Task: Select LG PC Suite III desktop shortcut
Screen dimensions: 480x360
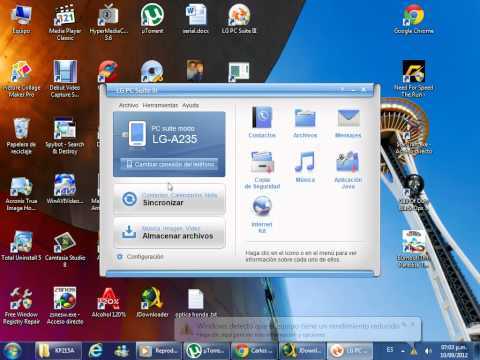Action: pyautogui.click(x=239, y=19)
